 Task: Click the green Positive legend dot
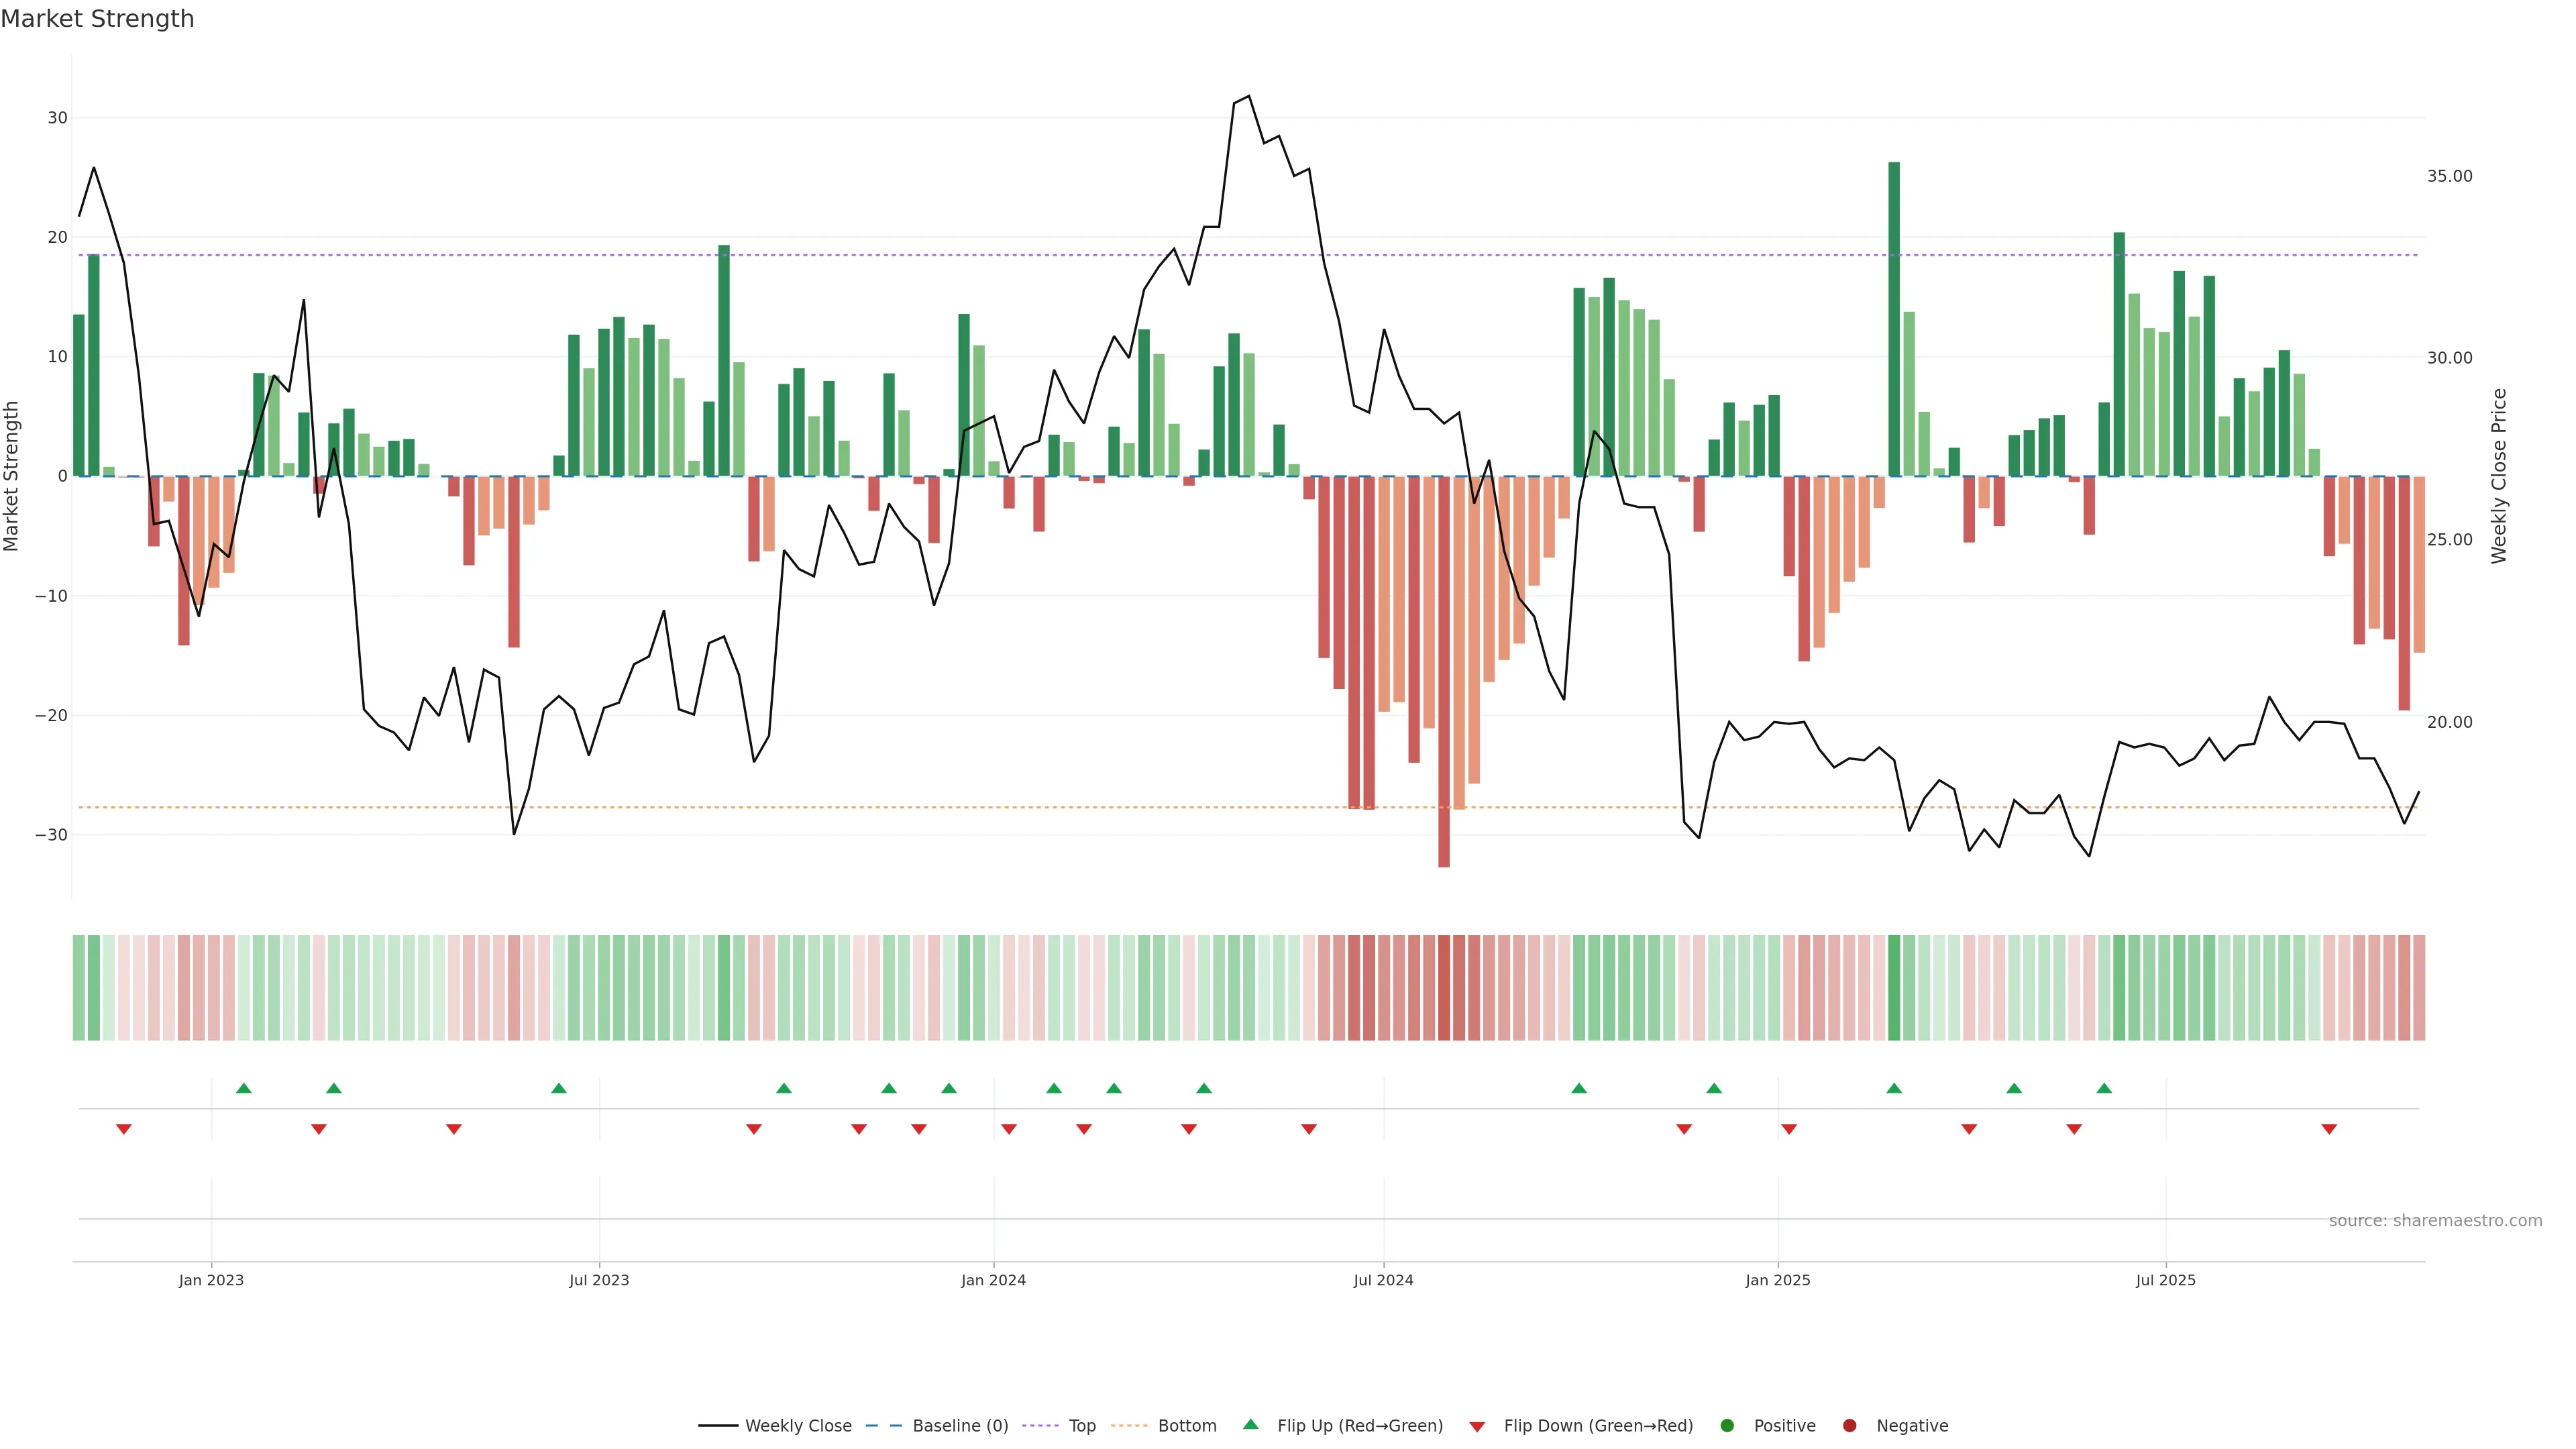(1727, 1425)
